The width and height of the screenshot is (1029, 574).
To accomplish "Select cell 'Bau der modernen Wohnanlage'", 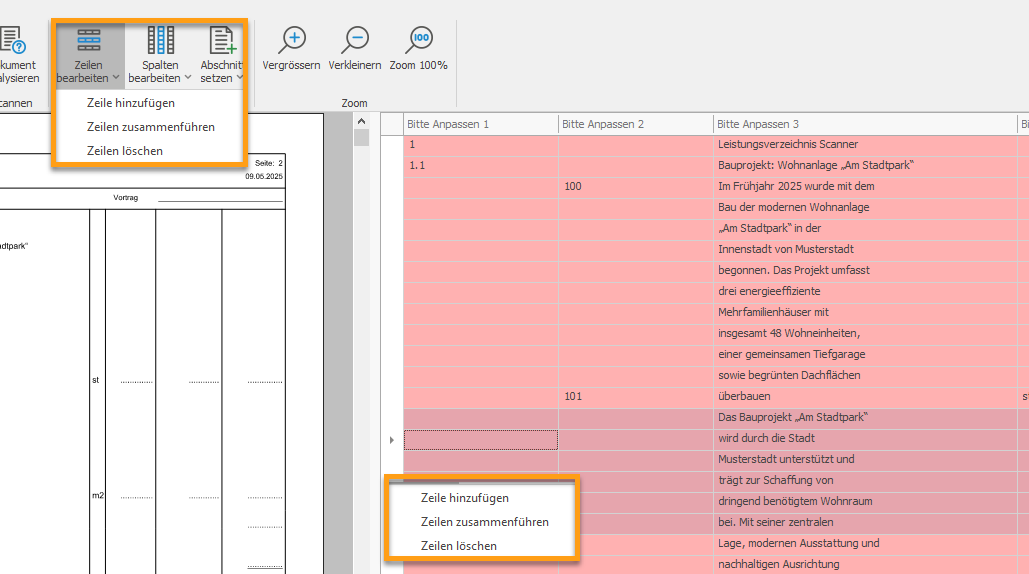I will [865, 207].
